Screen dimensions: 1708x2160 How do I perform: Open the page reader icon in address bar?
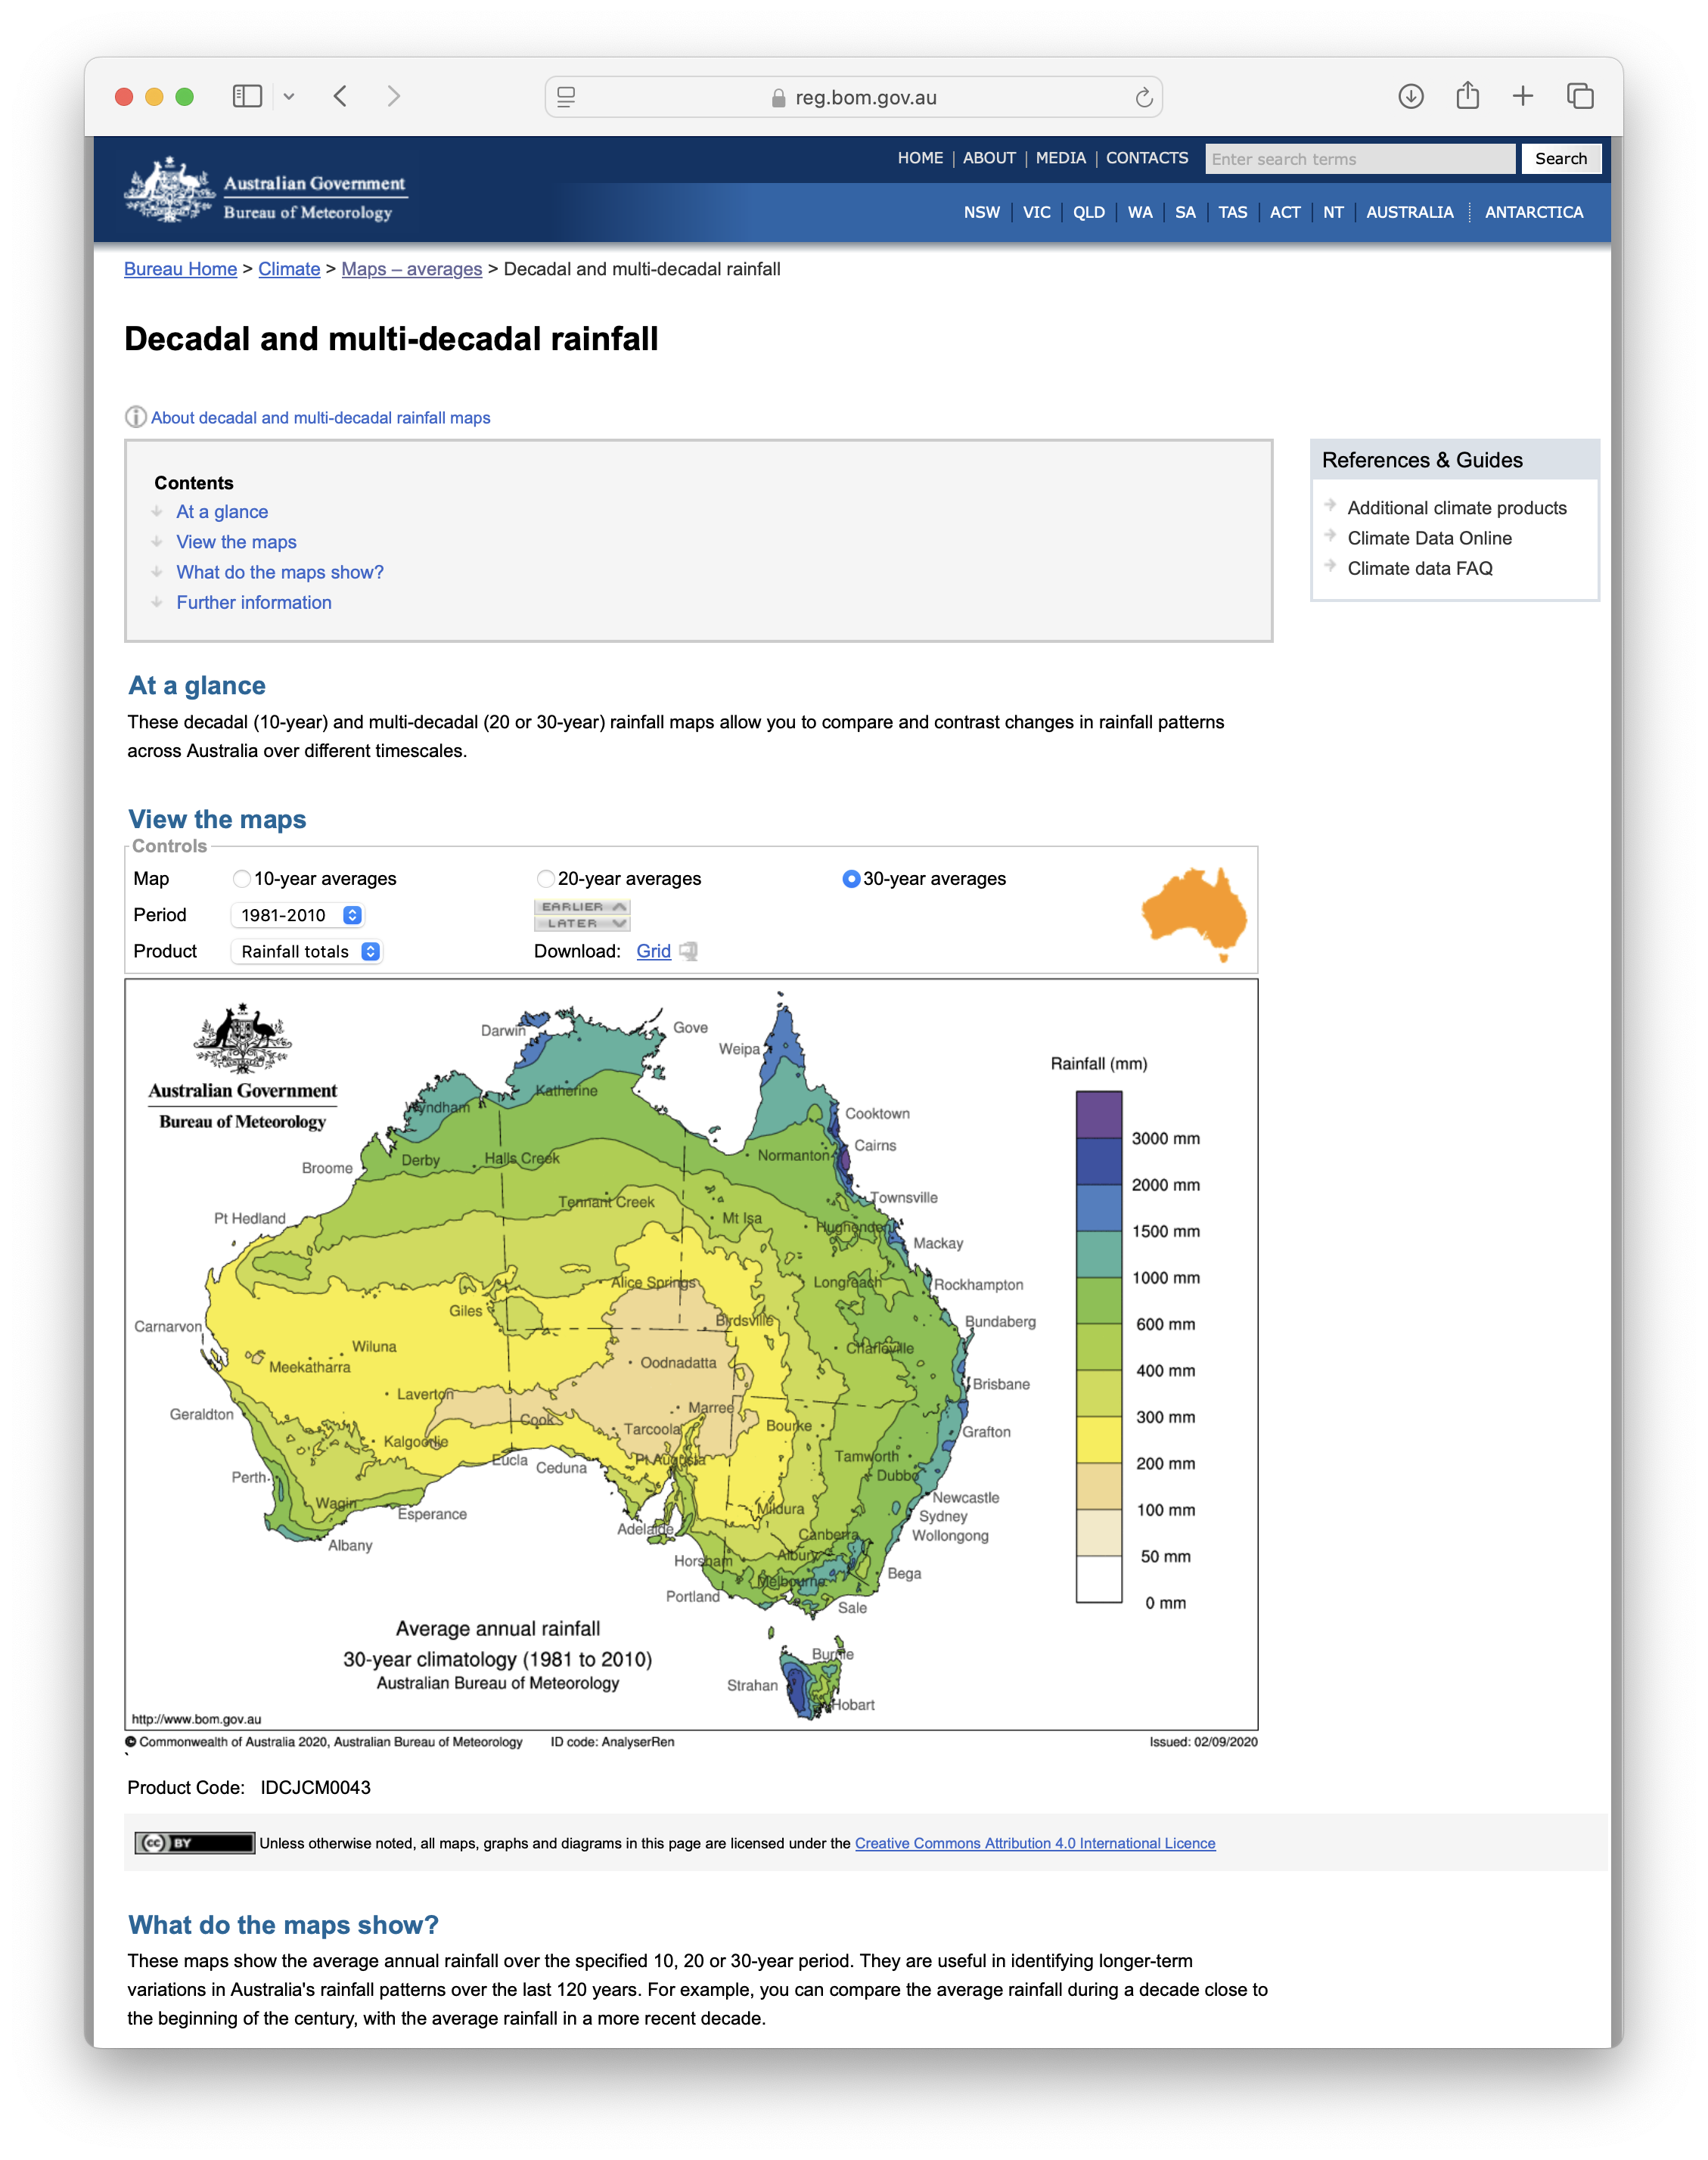[566, 97]
